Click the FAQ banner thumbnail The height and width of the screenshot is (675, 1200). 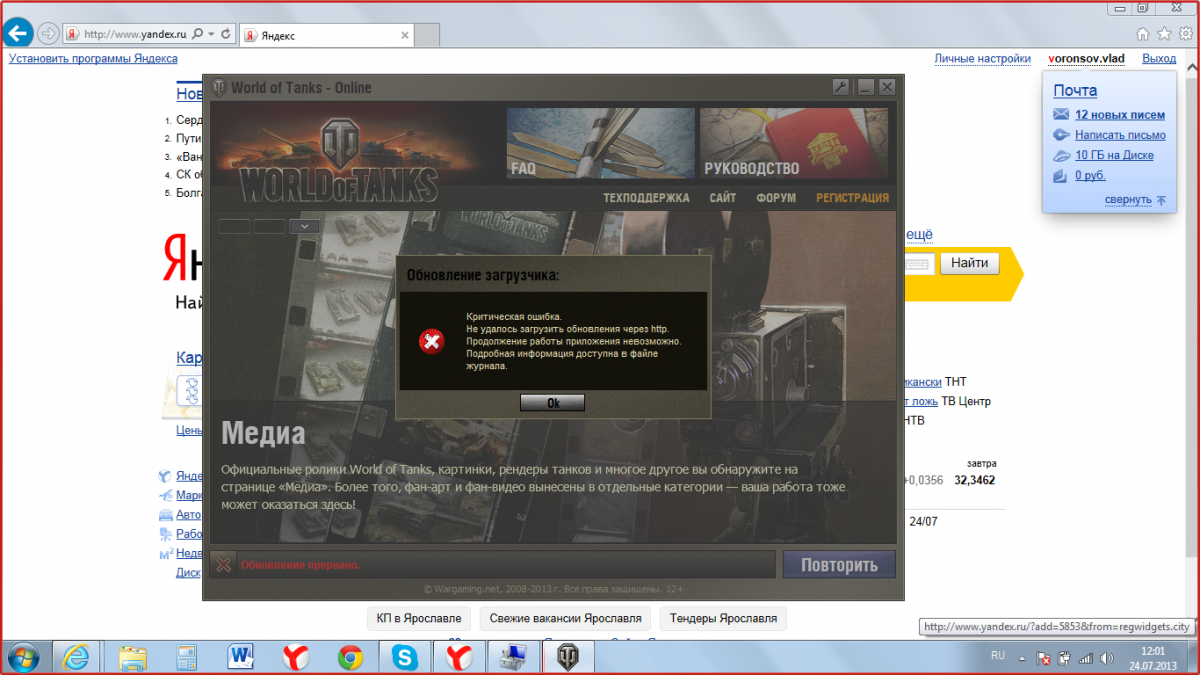(x=600, y=143)
